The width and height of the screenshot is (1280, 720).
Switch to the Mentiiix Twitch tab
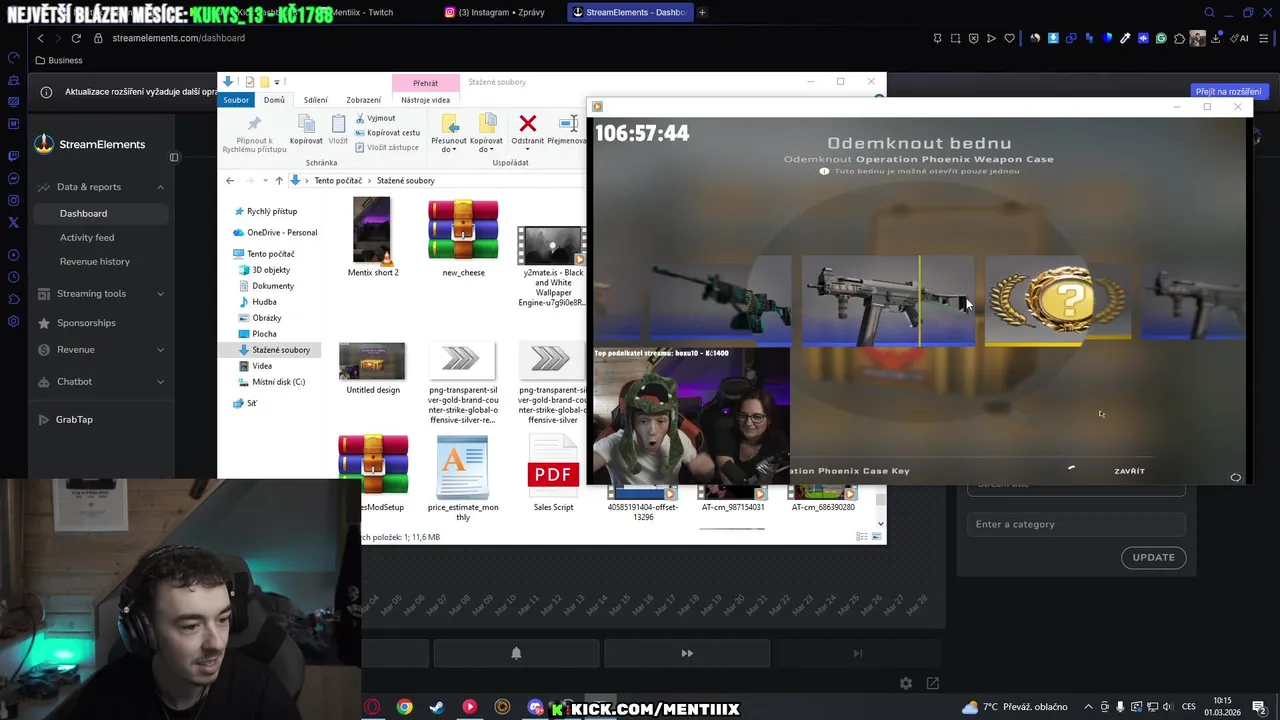tap(363, 12)
